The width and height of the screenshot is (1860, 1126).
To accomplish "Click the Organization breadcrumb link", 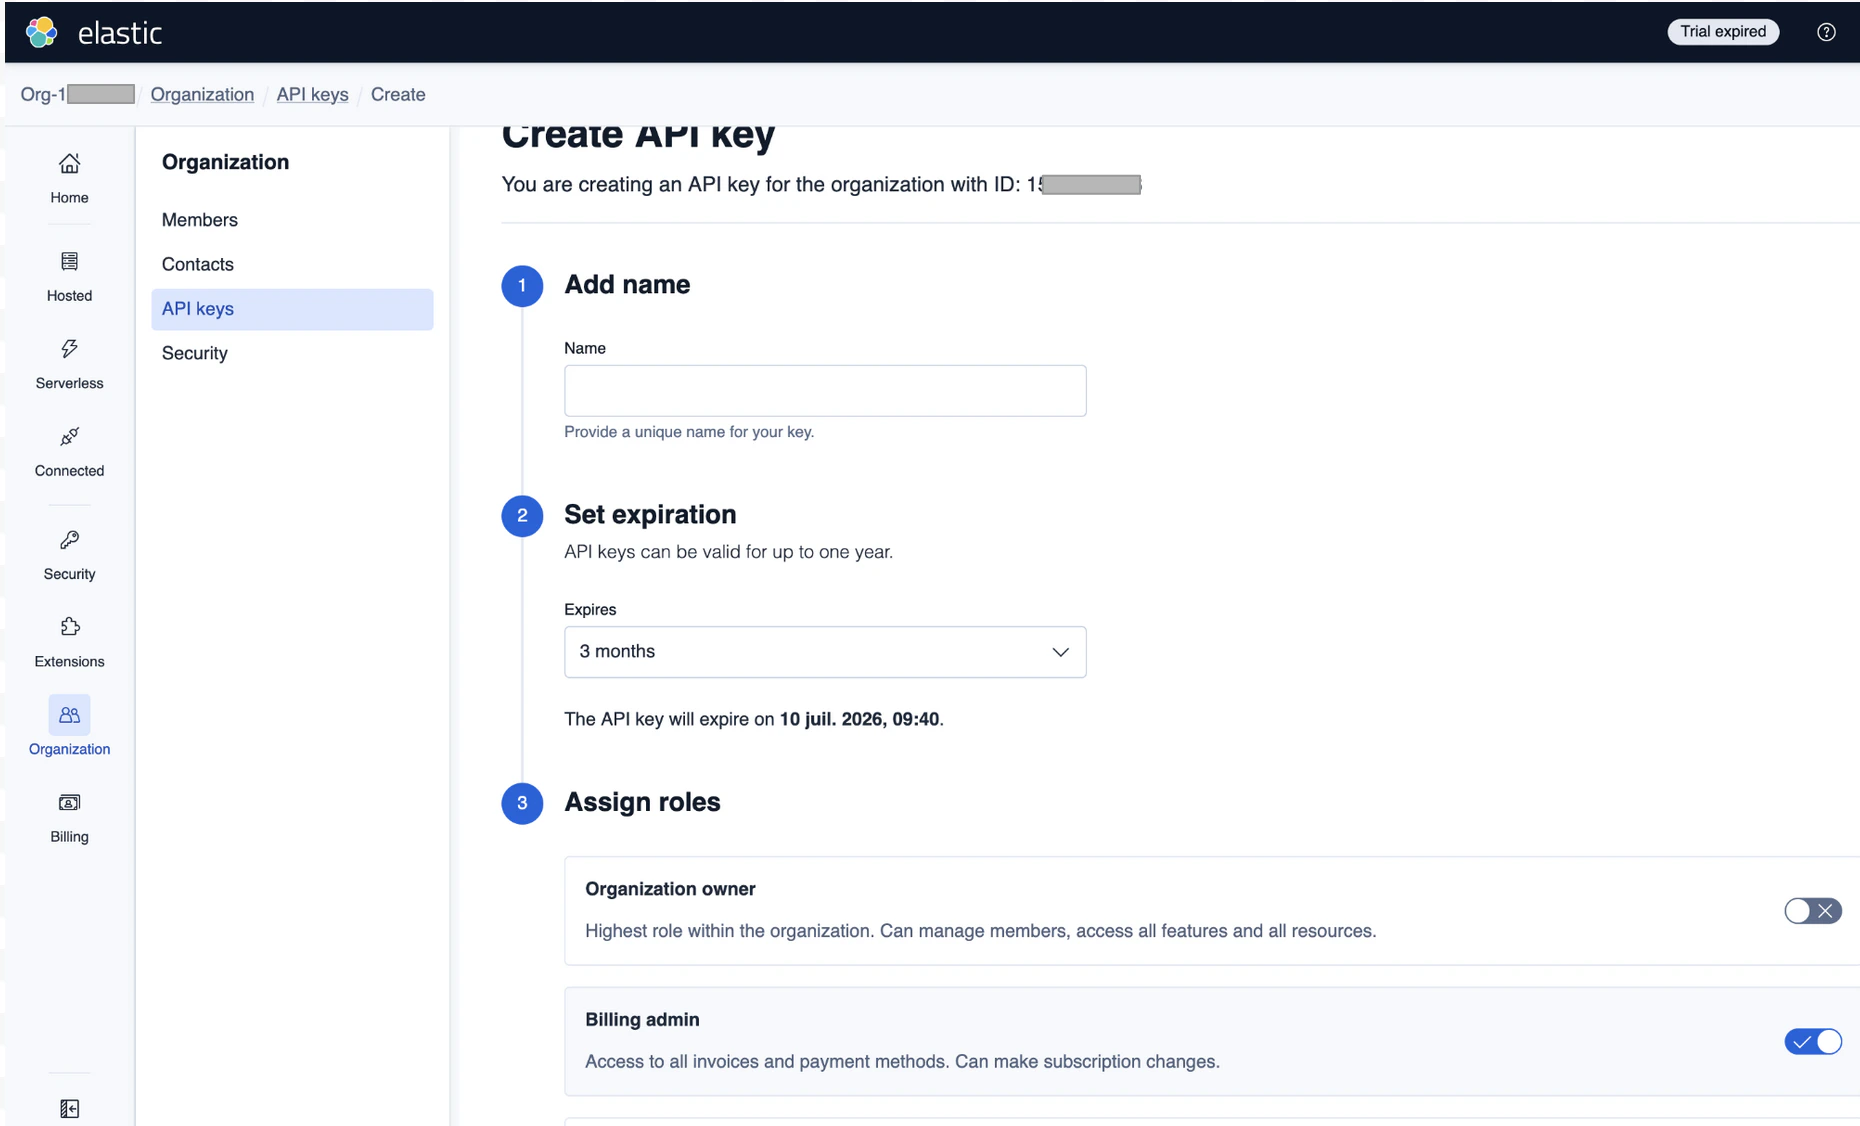I will (x=201, y=94).
